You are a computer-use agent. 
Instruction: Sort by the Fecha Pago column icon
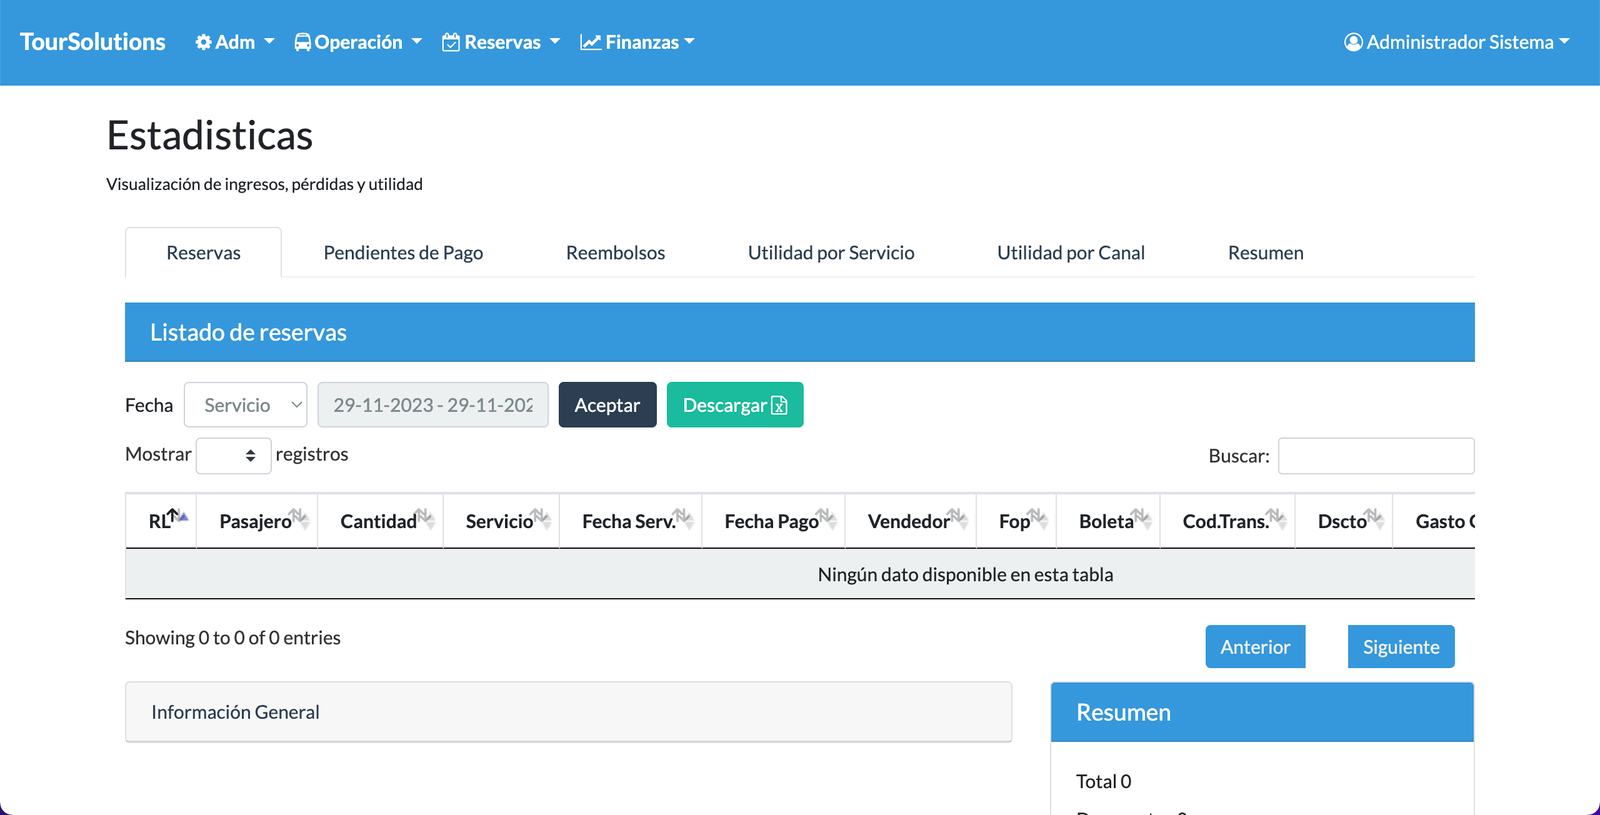tap(826, 517)
